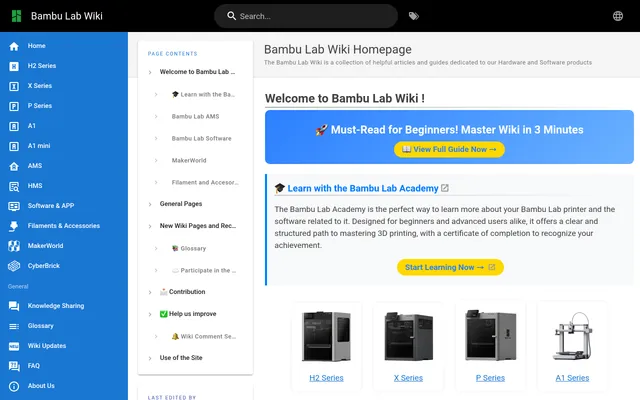Click the Home house icon in sidebar

(x=14, y=46)
